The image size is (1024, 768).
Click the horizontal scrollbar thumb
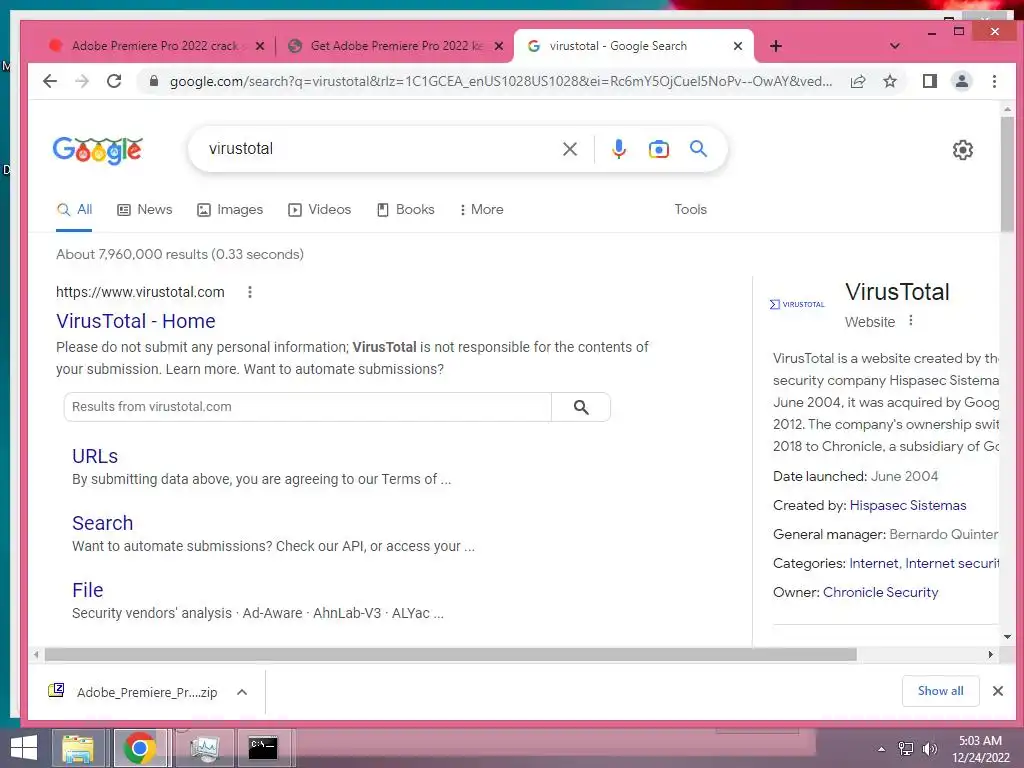pos(451,654)
